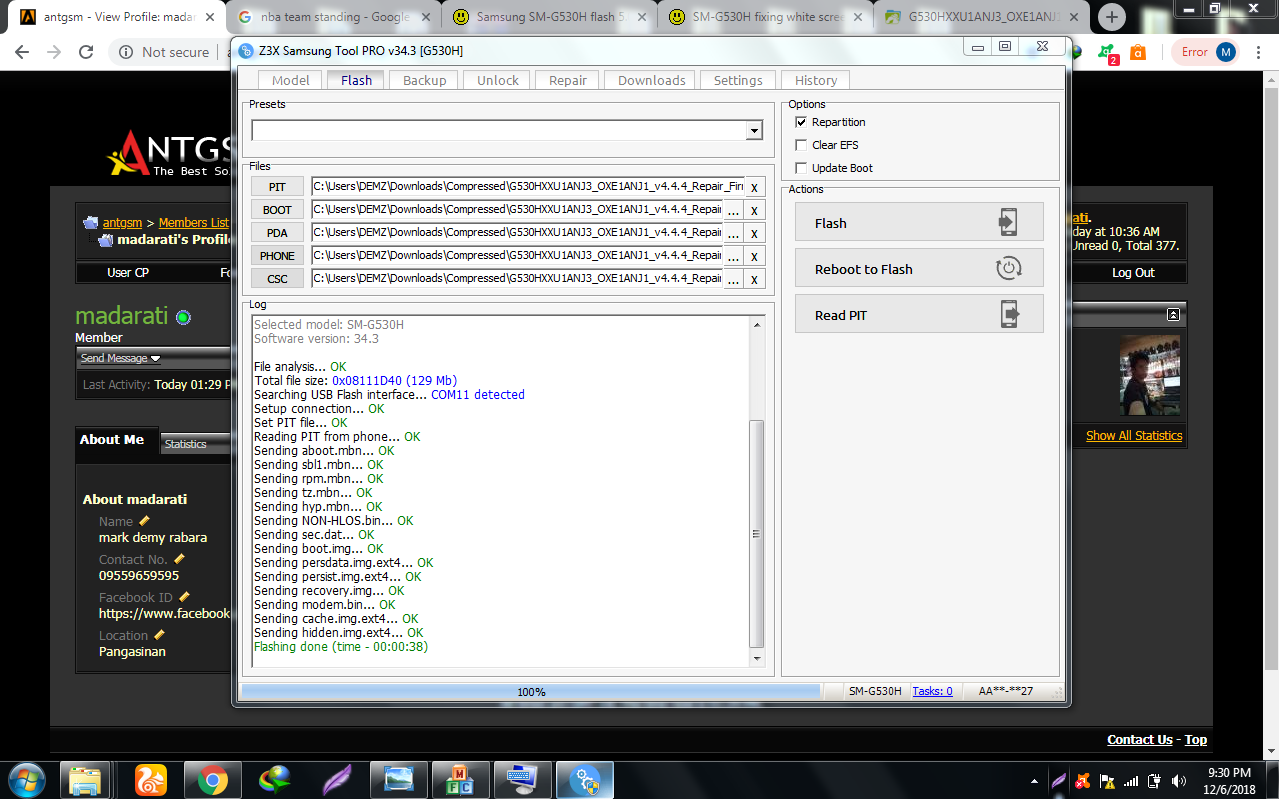Open Internet Download Manager from the taskbar
Image resolution: width=1279 pixels, height=799 pixels.
point(274,779)
